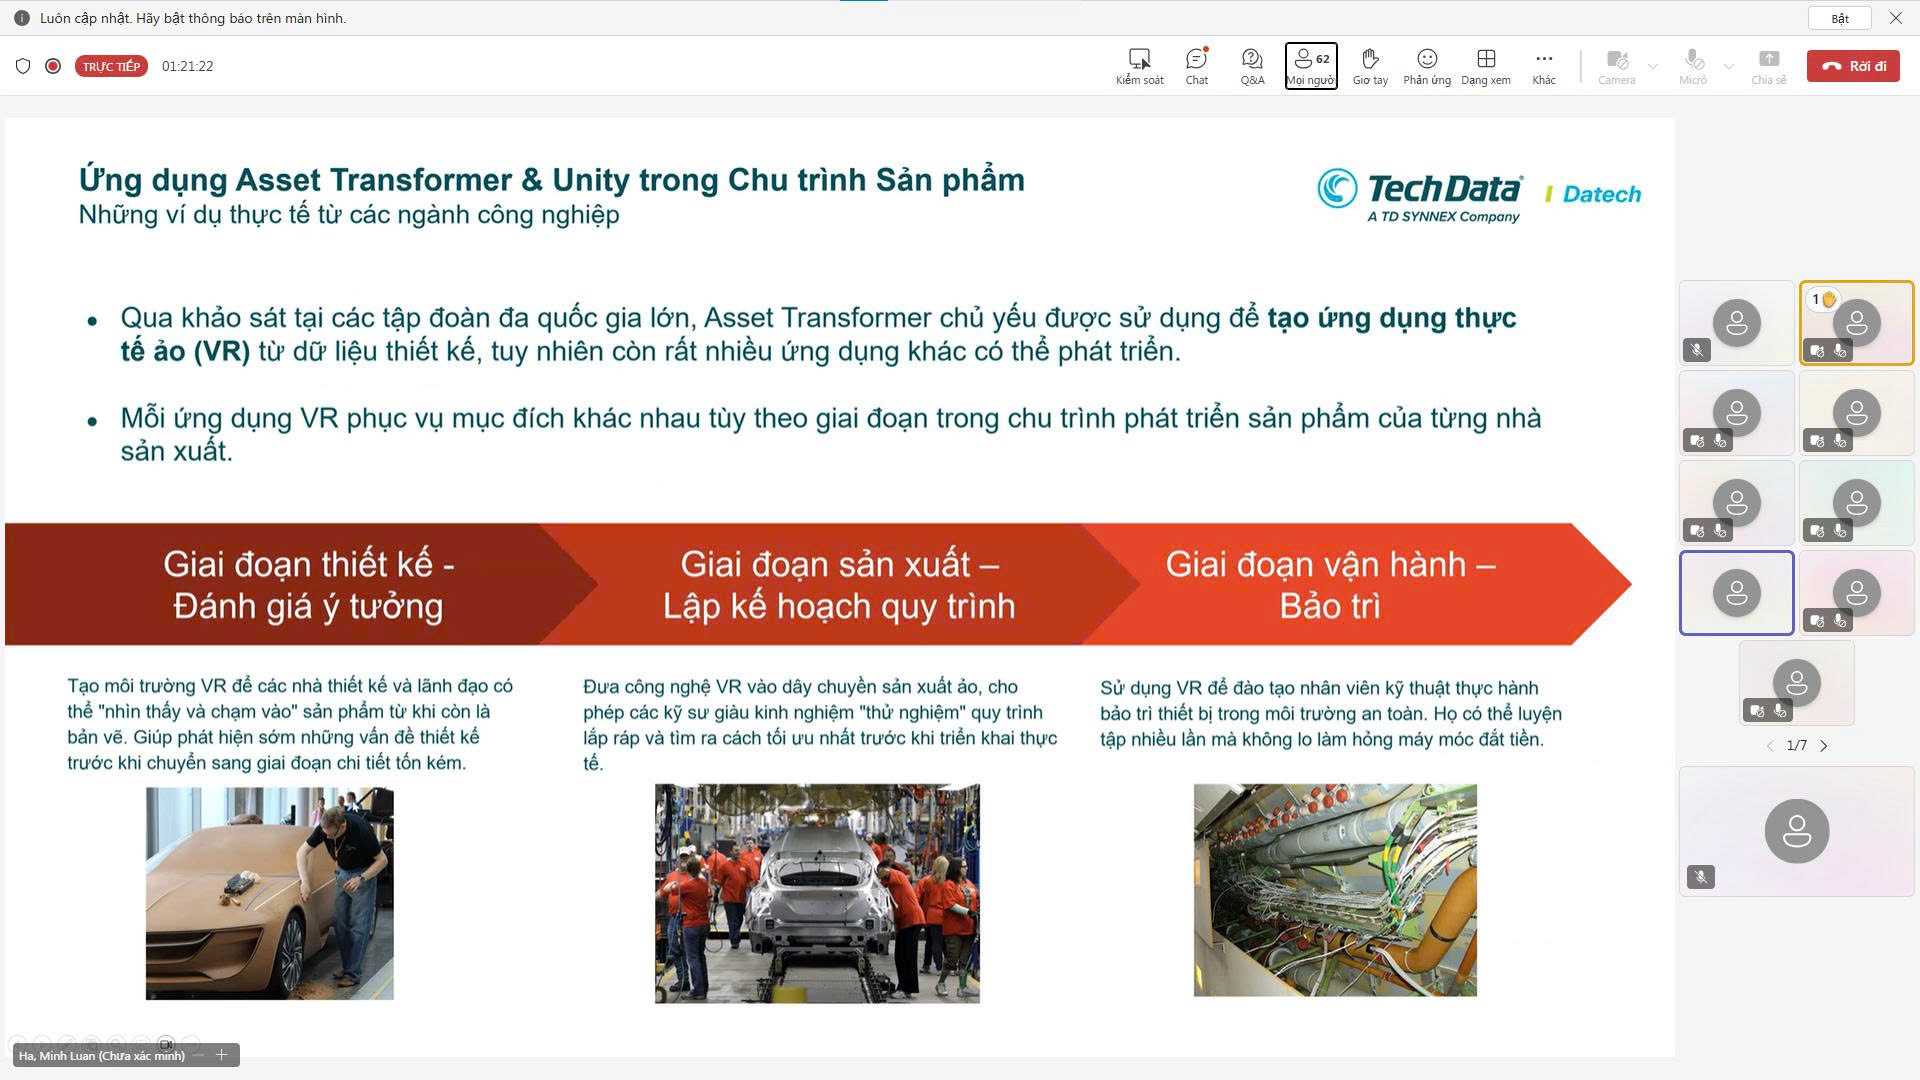This screenshot has width=1920, height=1080.
Task: Click the Bật notifications button
Action: click(1840, 18)
